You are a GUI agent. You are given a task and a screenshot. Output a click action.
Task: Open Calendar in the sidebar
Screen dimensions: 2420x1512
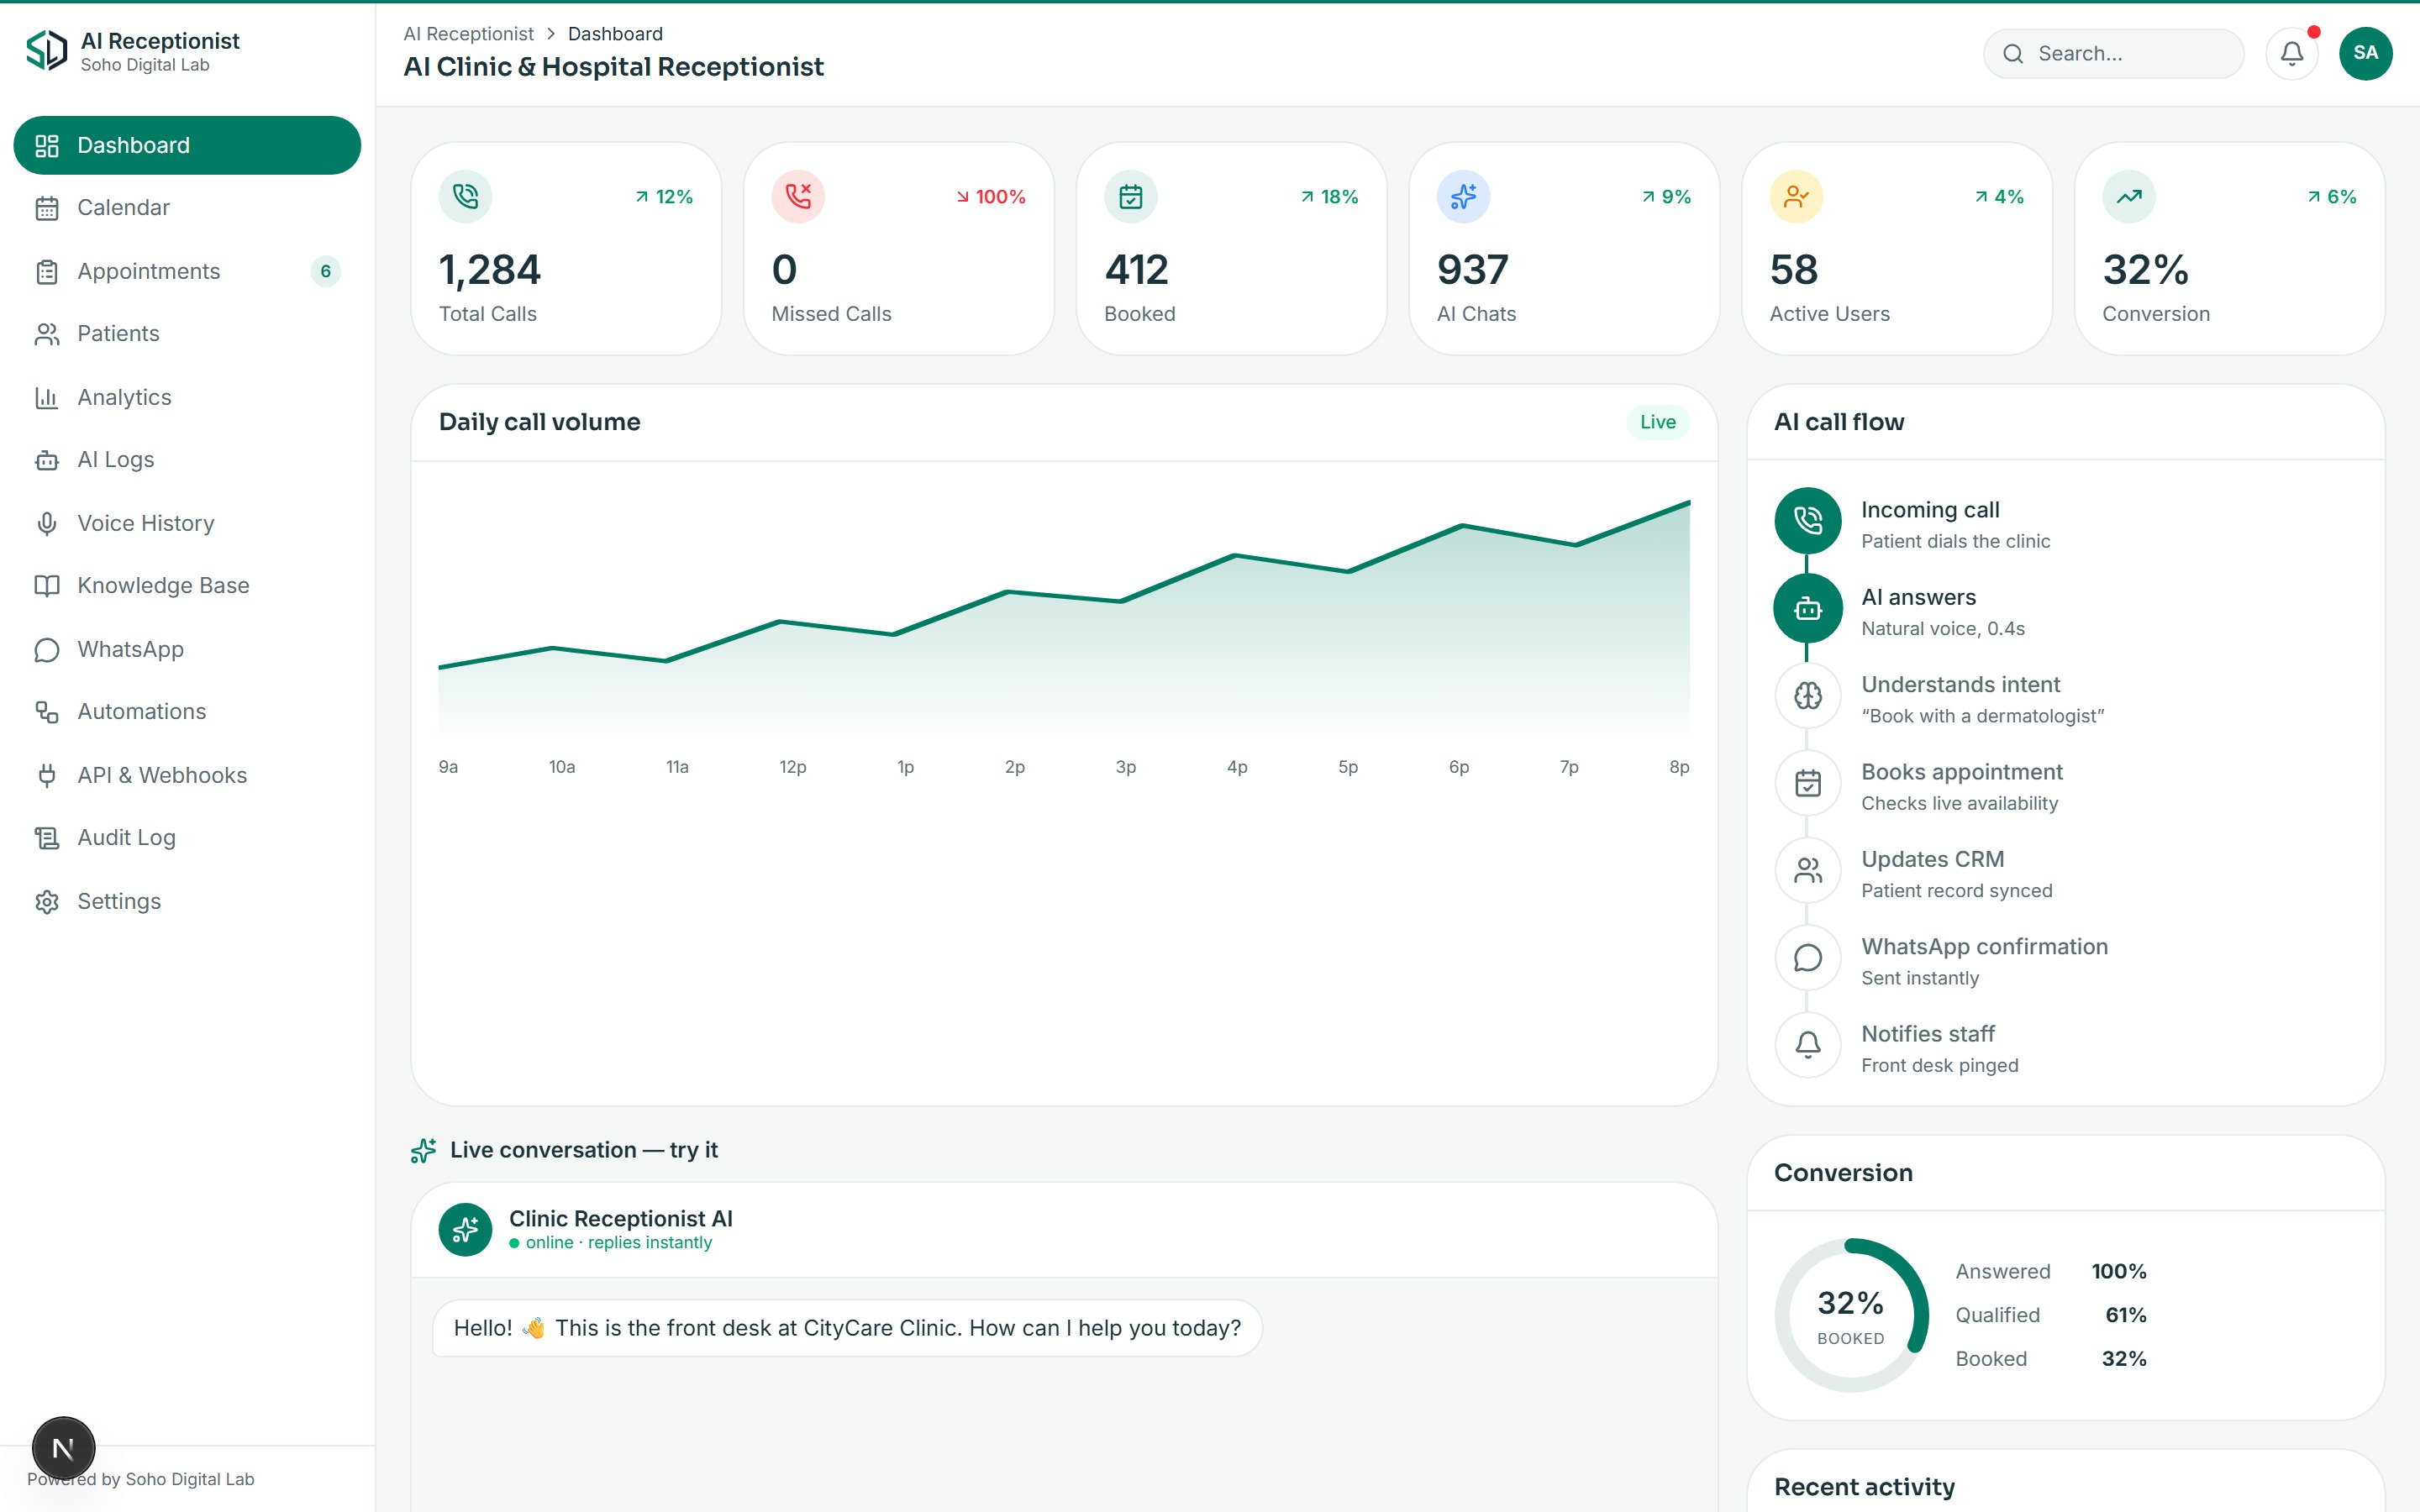[x=187, y=207]
